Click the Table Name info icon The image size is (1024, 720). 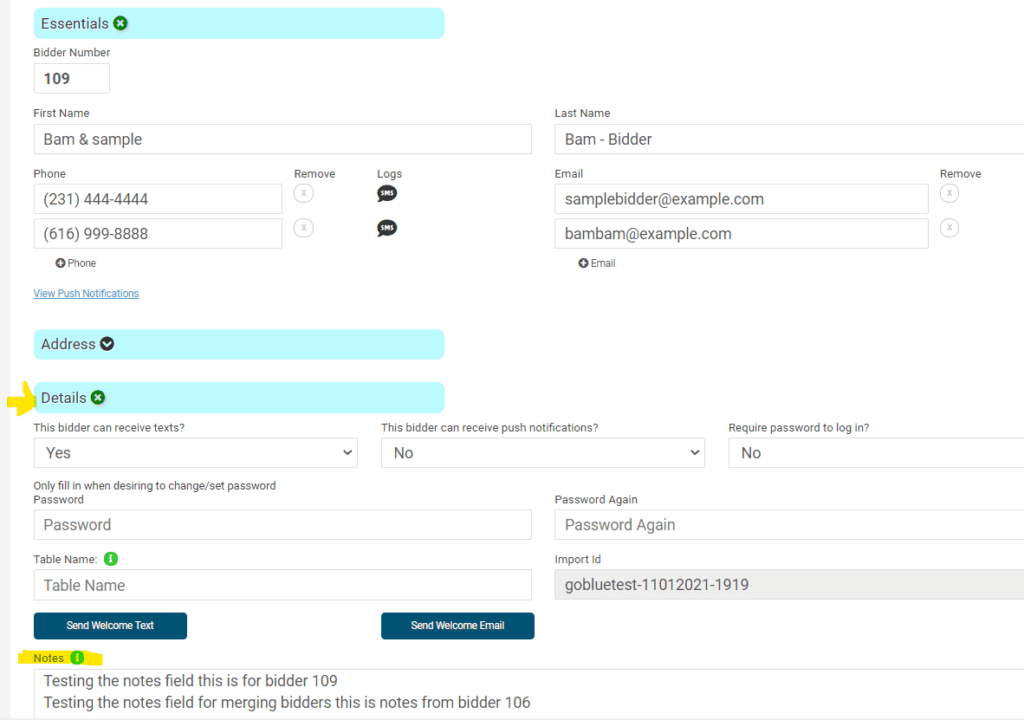111,559
